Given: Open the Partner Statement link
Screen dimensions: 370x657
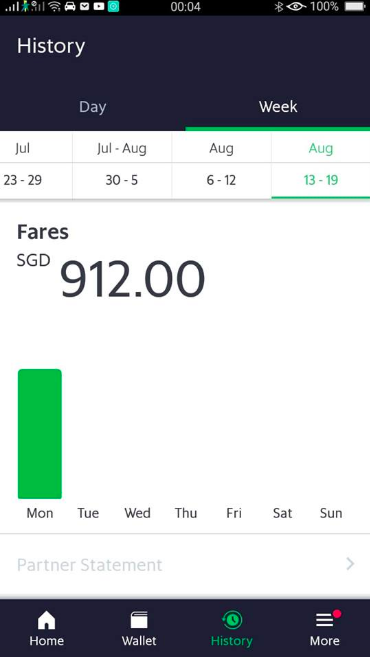Looking at the screenshot, I should click(x=185, y=564).
